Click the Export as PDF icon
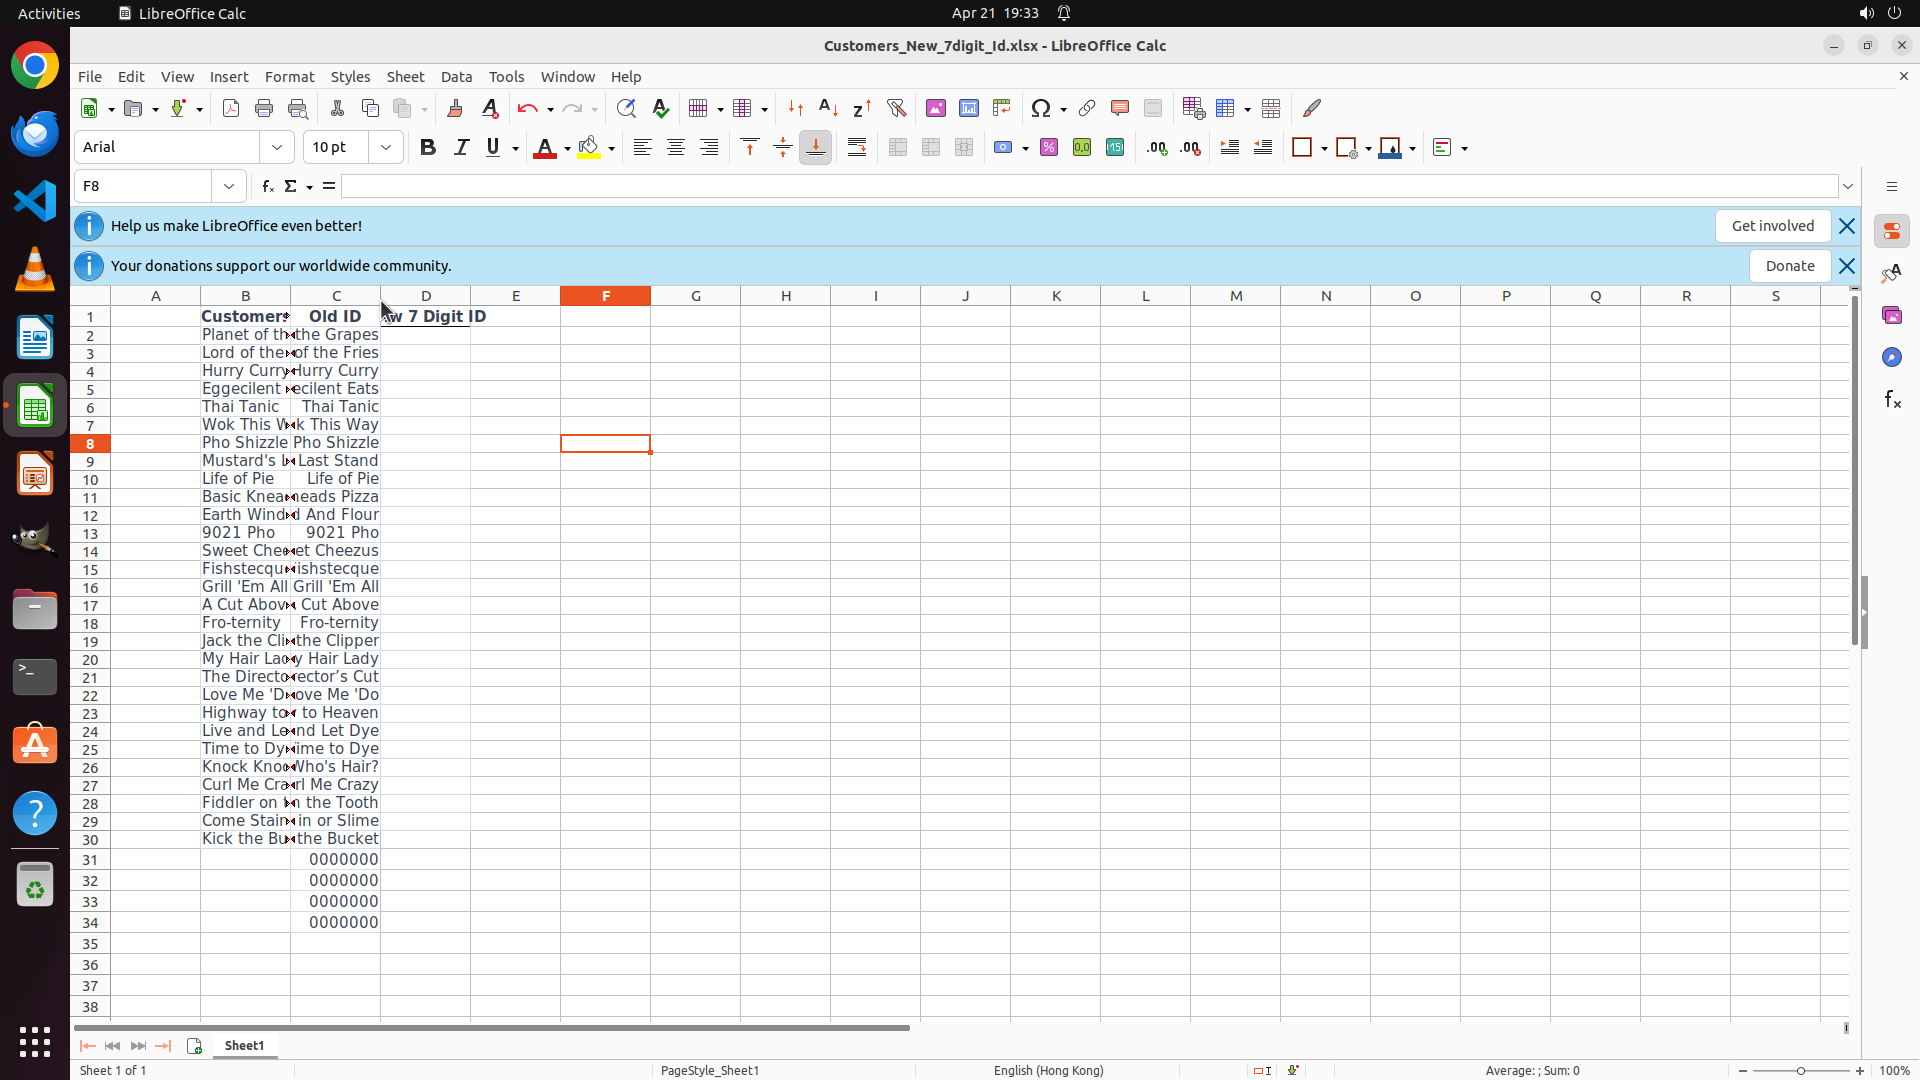The image size is (1920, 1080). 231,109
